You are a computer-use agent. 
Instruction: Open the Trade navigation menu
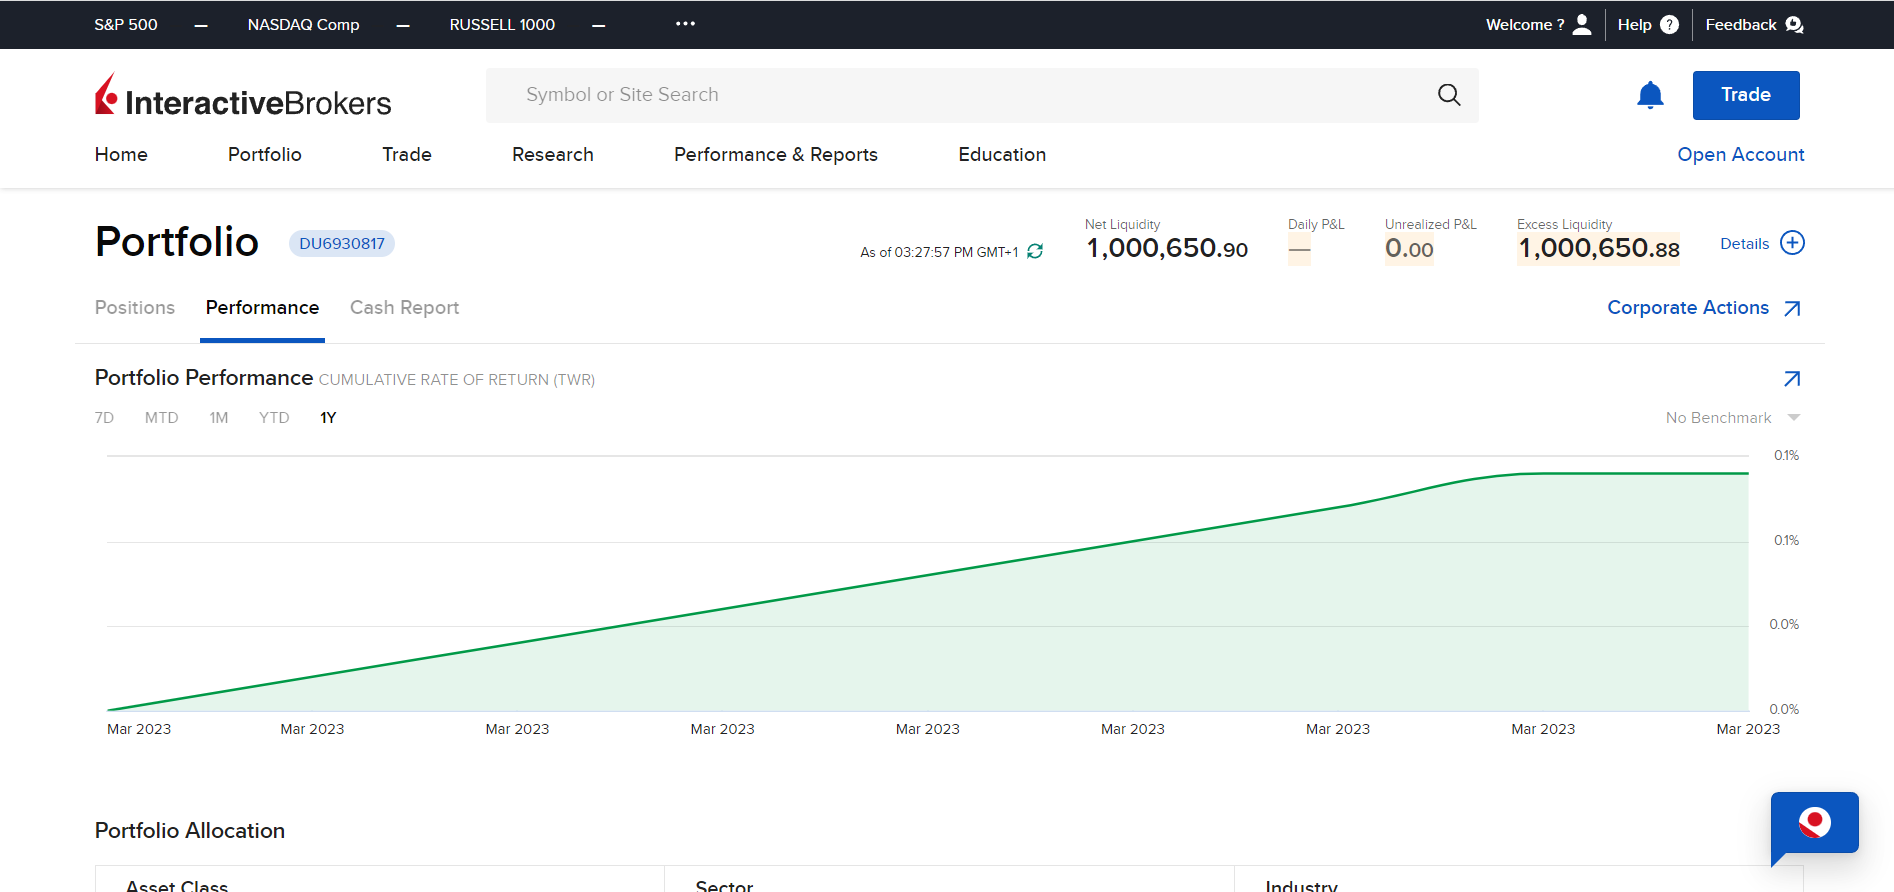[x=407, y=154]
